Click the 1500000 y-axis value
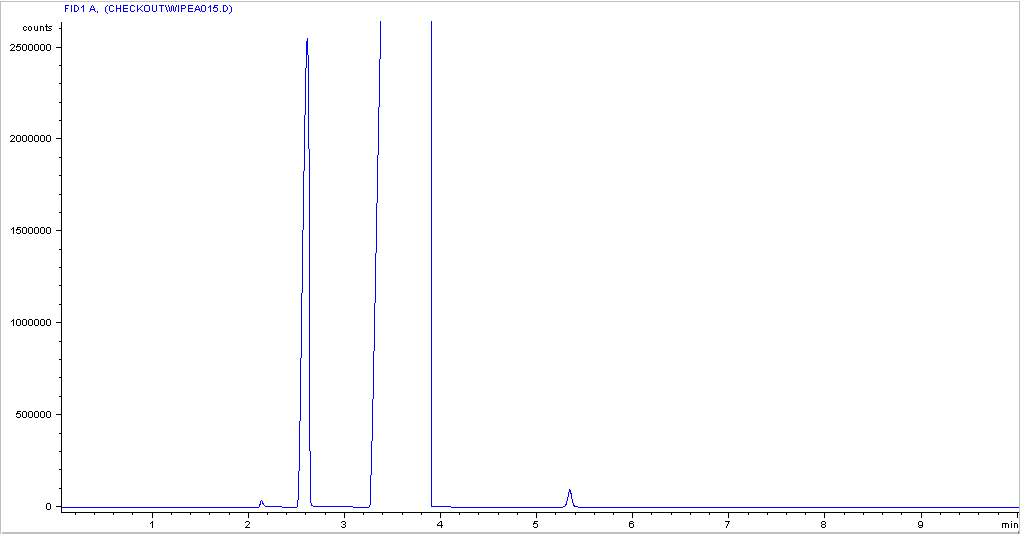1020x534 pixels. click(x=31, y=230)
